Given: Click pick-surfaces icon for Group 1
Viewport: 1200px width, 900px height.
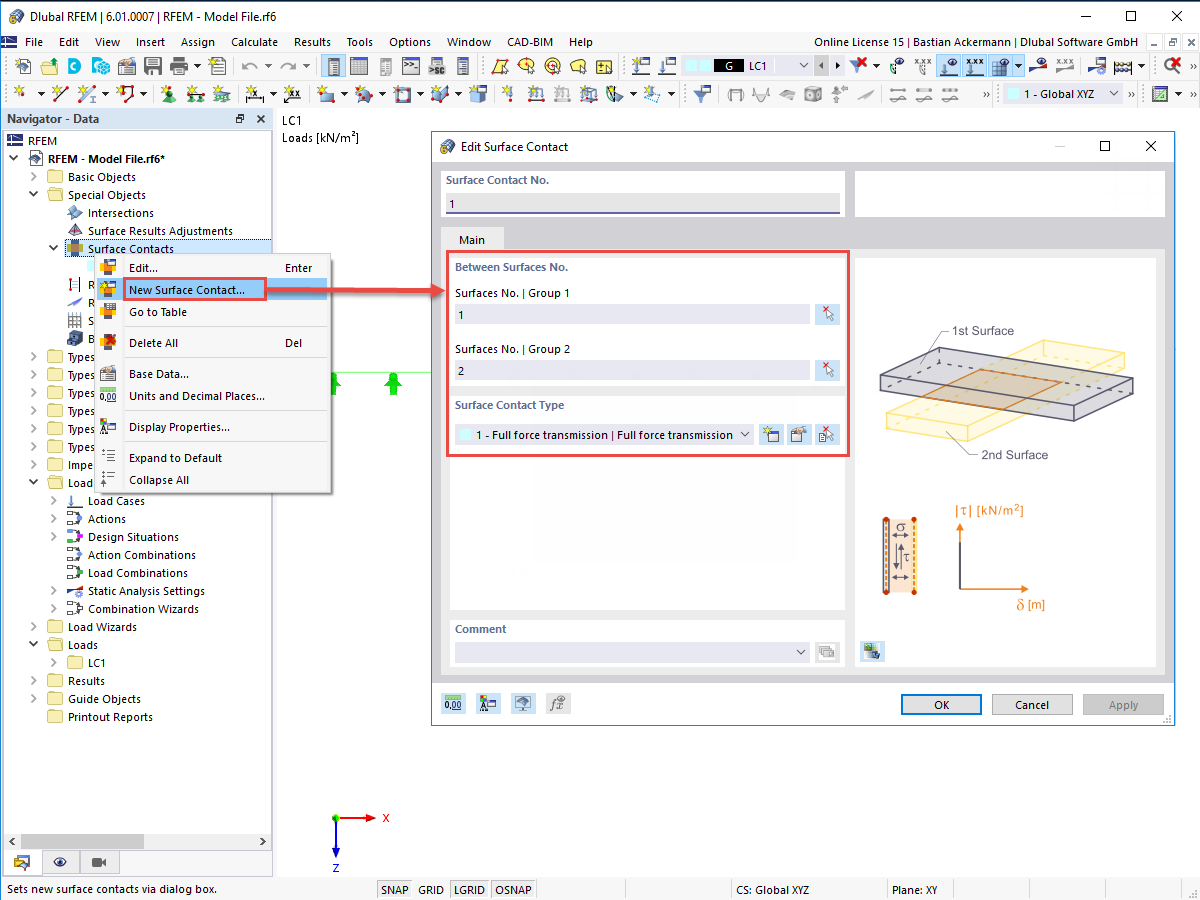Looking at the screenshot, I should tap(827, 314).
